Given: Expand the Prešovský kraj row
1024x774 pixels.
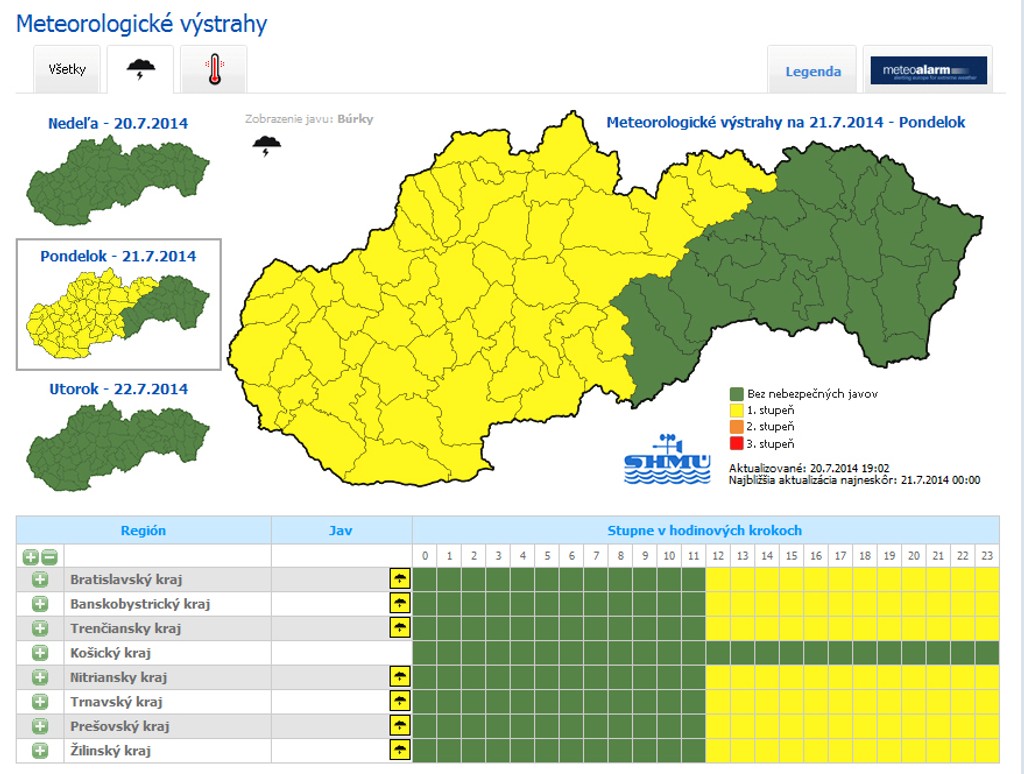Looking at the screenshot, I should (x=40, y=726).
